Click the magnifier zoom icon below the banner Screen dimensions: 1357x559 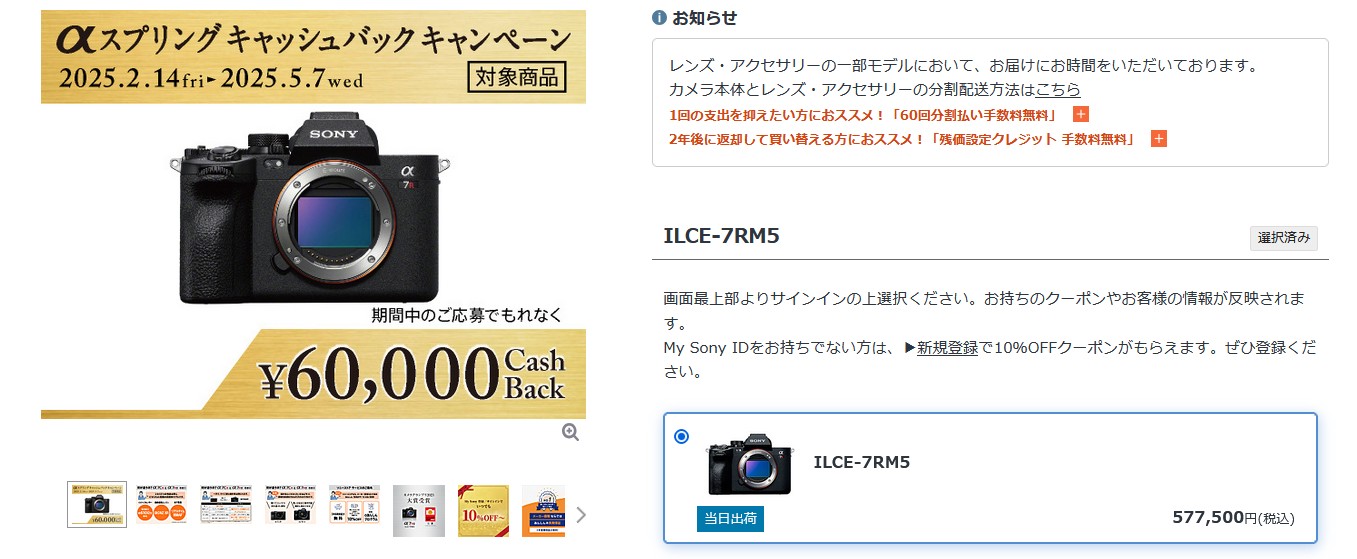(x=570, y=432)
